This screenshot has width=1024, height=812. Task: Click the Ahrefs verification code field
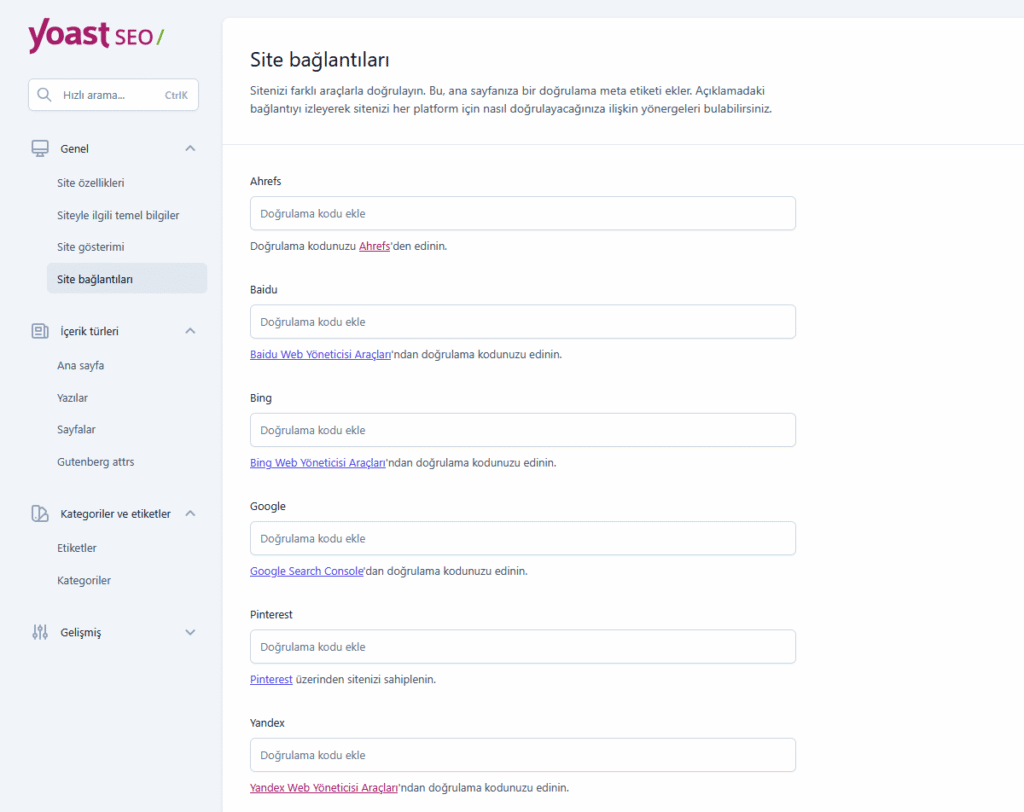[522, 214]
